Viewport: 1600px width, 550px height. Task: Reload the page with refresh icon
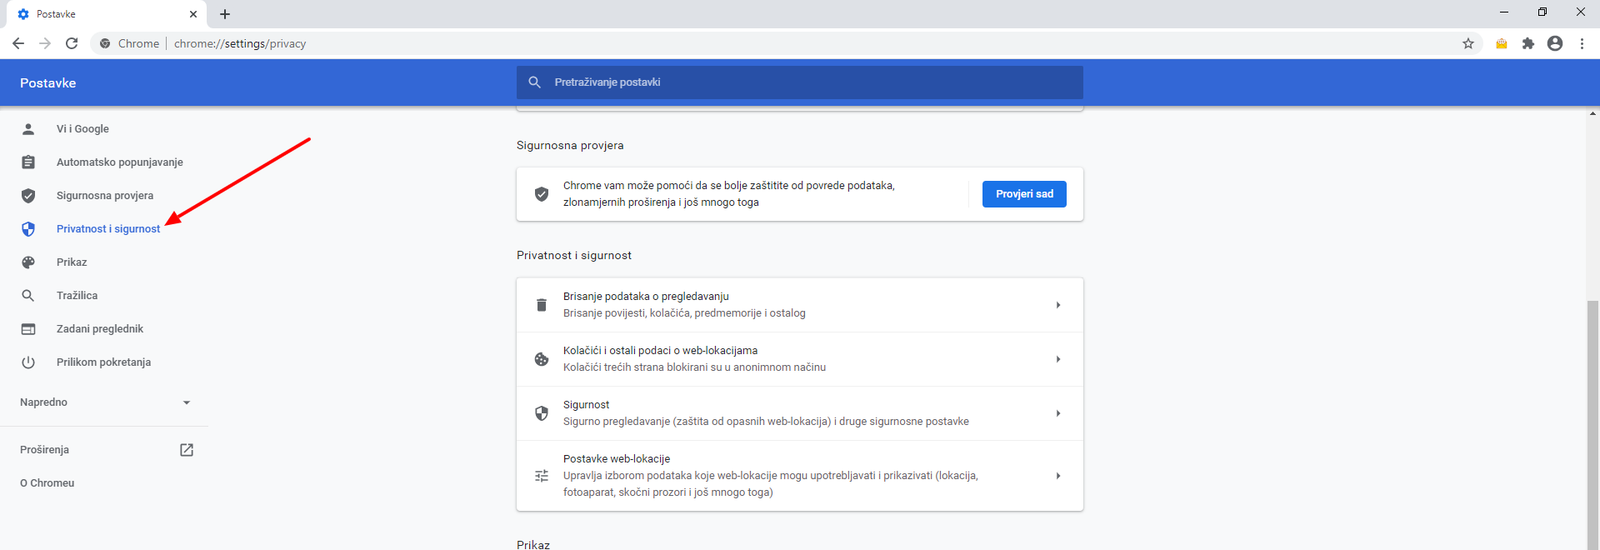(71, 43)
